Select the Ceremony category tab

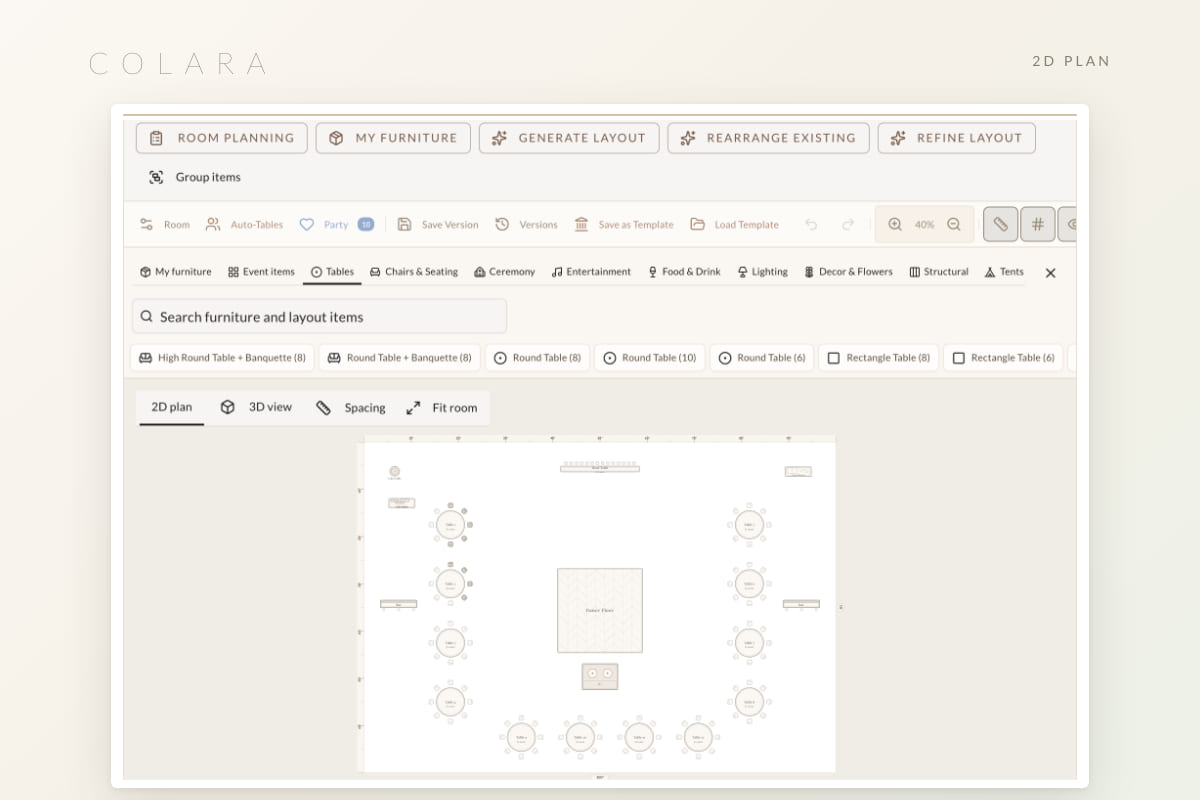pos(504,272)
